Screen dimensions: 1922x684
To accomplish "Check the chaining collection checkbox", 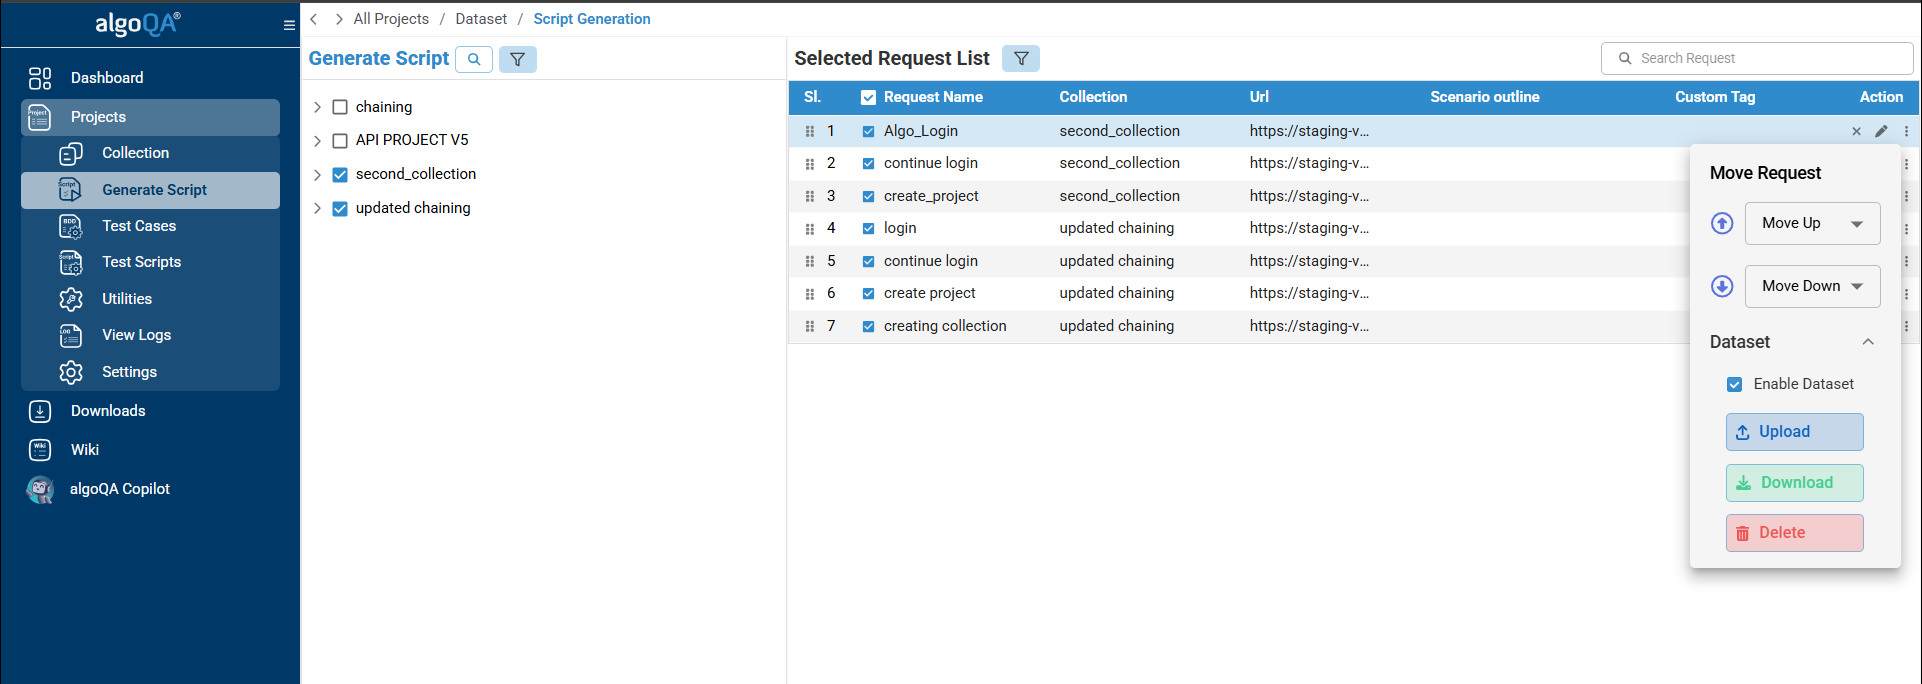I will (x=340, y=107).
